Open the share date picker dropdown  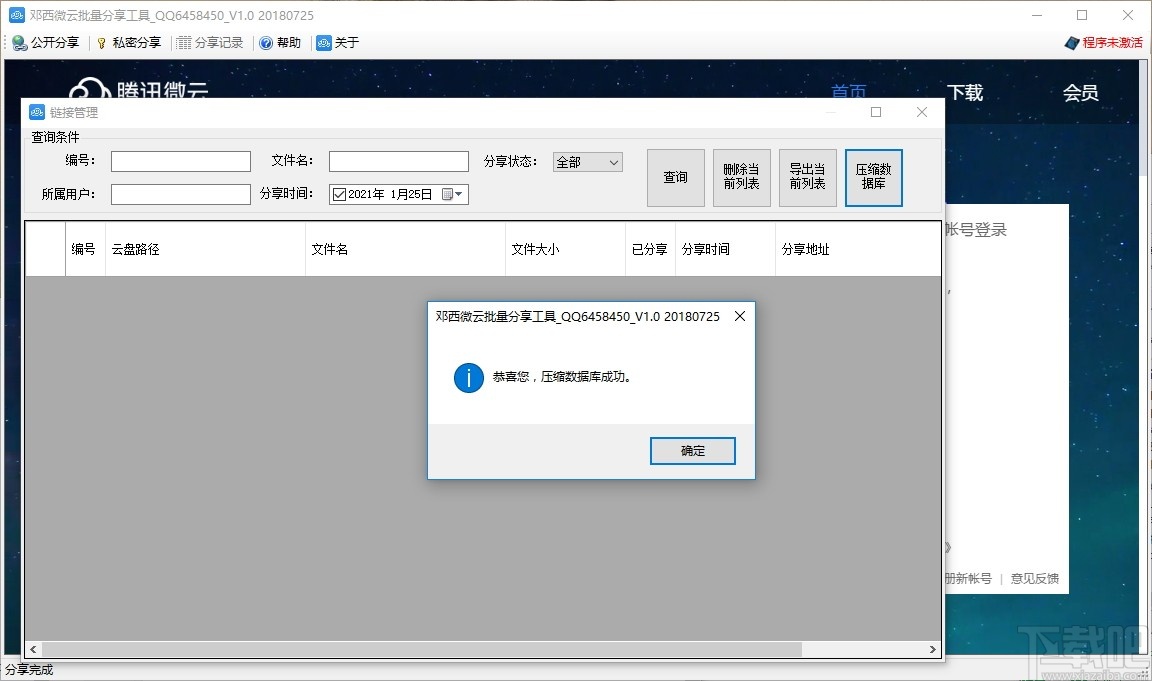[x=457, y=194]
